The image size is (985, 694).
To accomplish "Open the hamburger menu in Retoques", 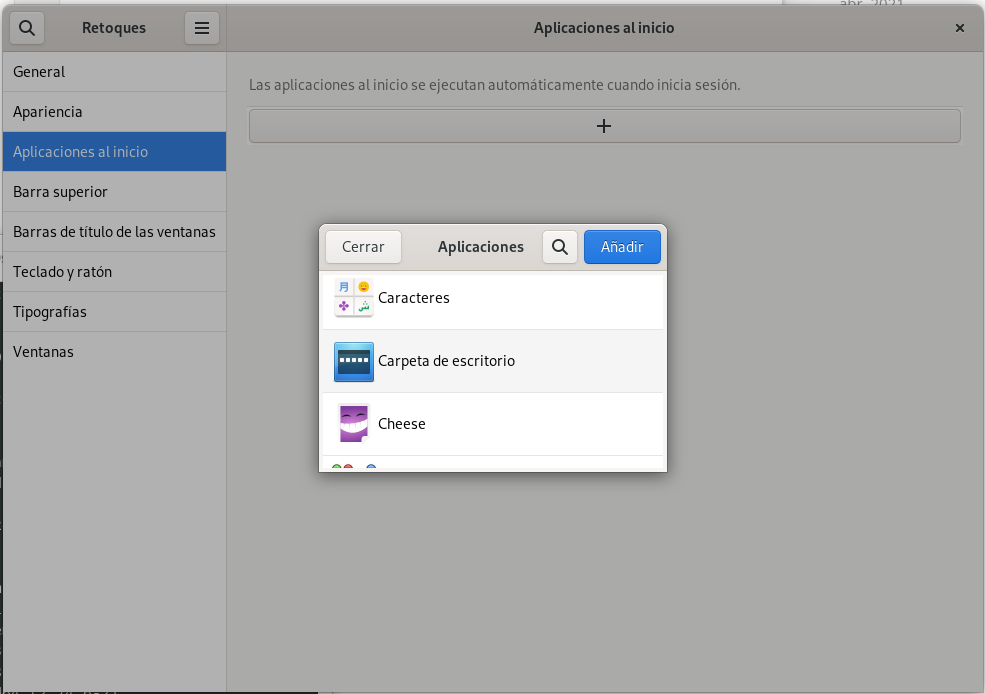I will 201,28.
